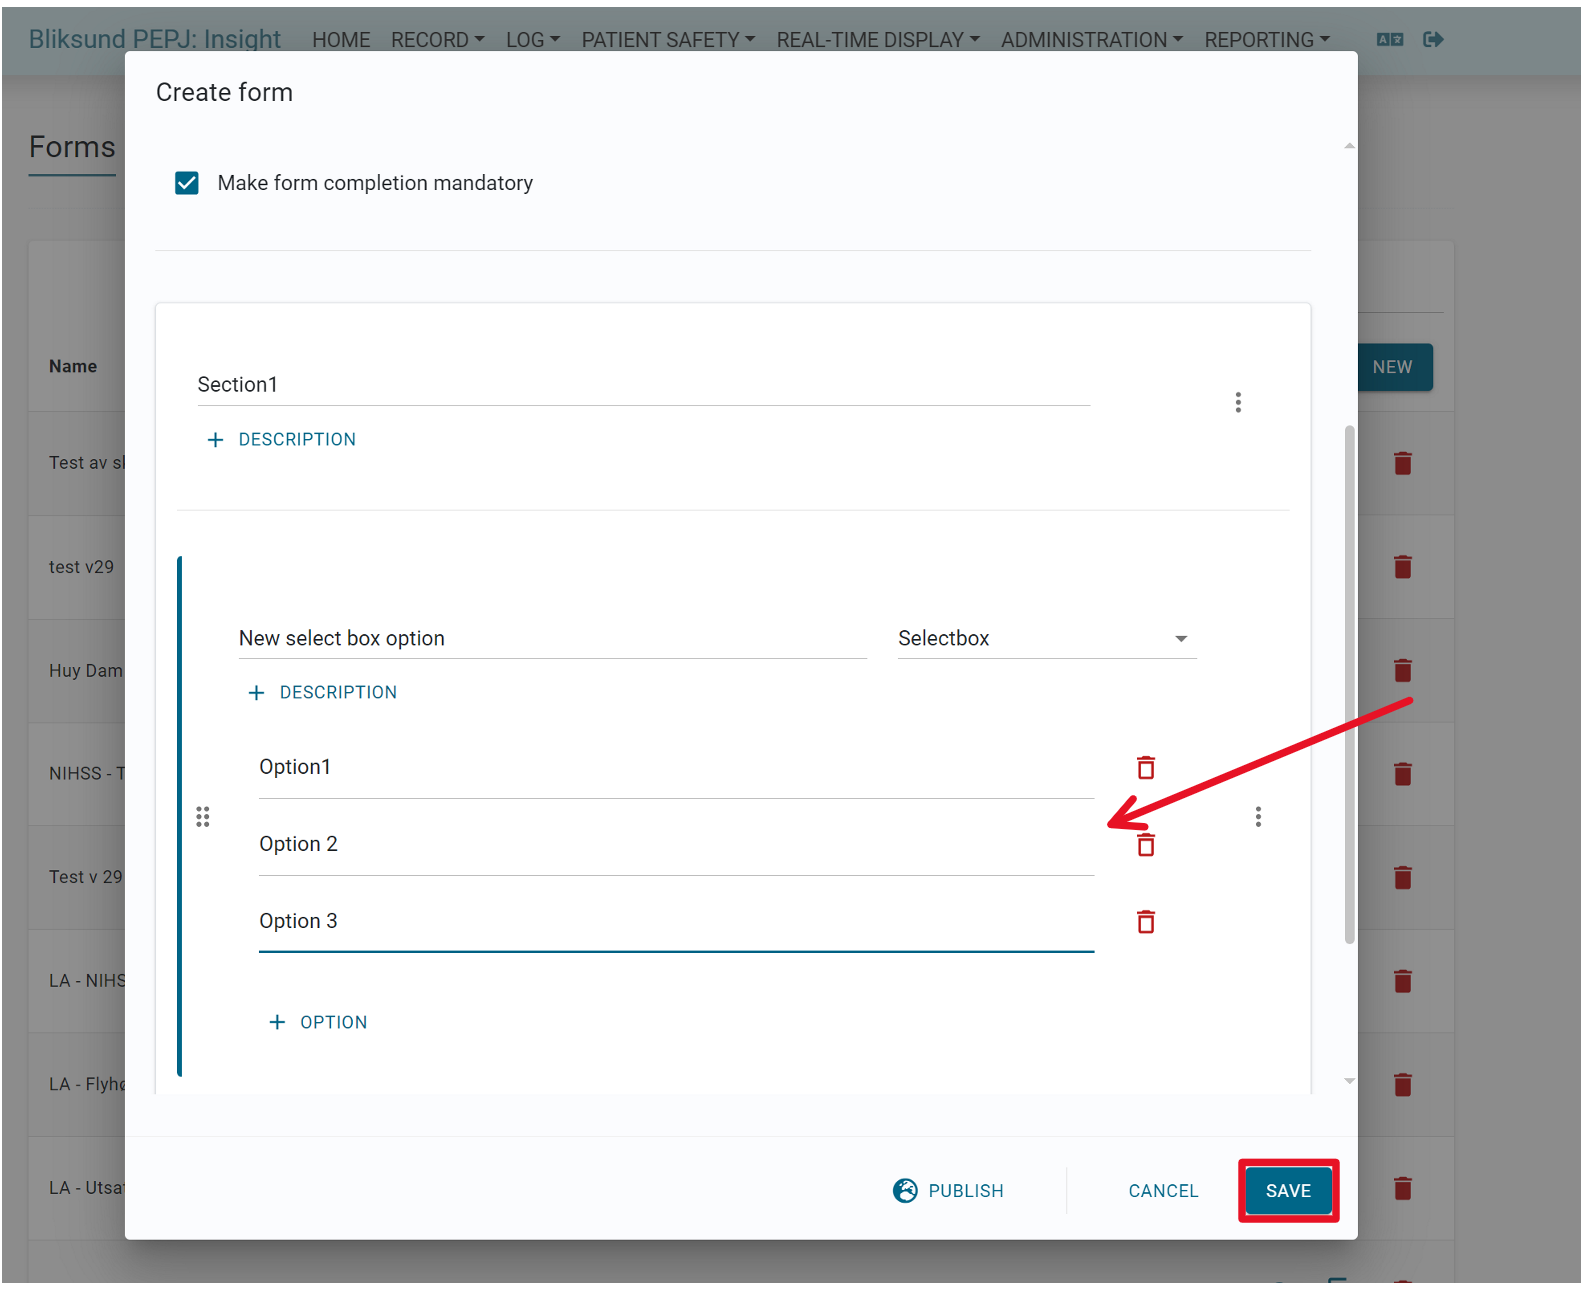Open the select box question's three-dot menu
The height and width of the screenshot is (1310, 1586).
(x=1258, y=817)
